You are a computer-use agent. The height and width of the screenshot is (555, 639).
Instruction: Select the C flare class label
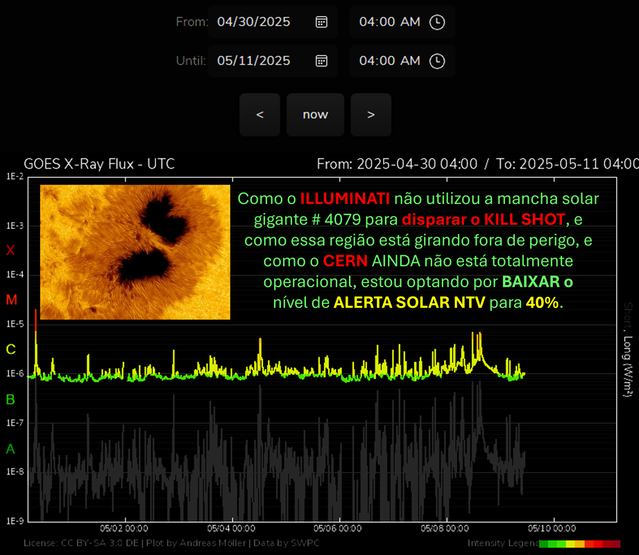coord(11,349)
